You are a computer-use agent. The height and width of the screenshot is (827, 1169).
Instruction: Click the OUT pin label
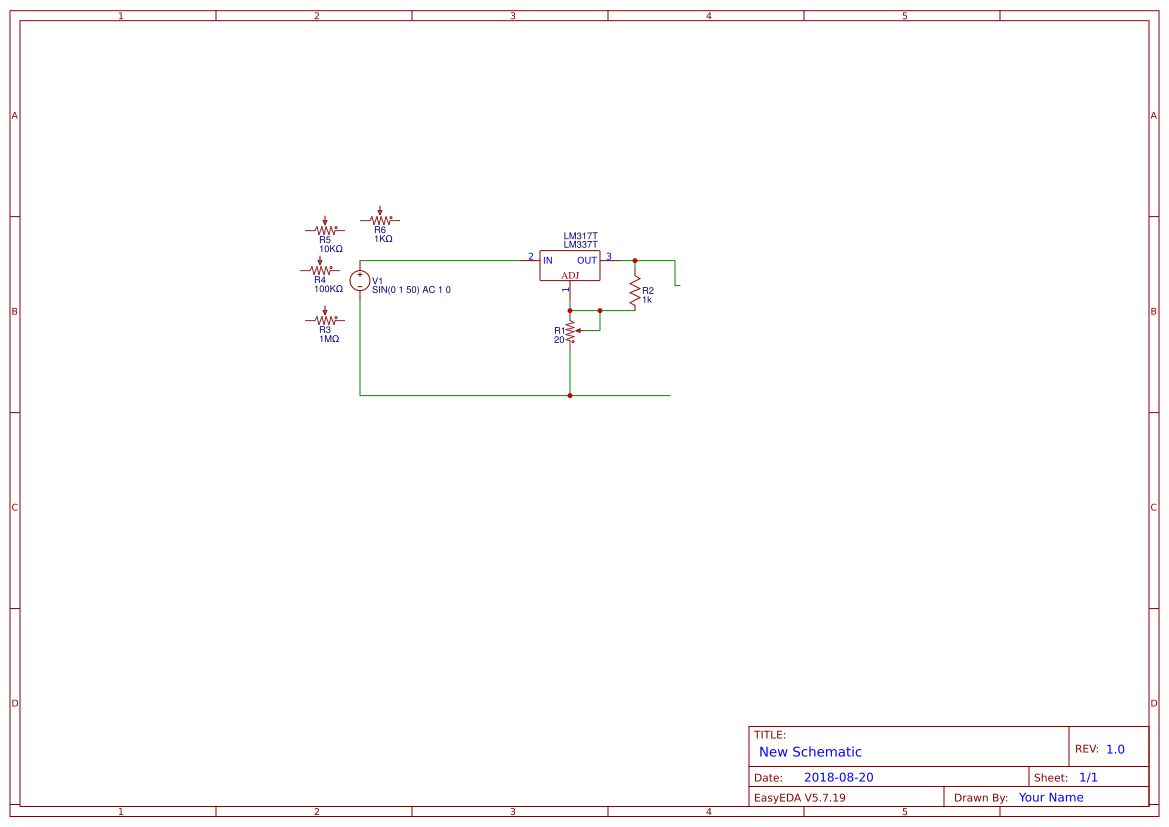587,260
